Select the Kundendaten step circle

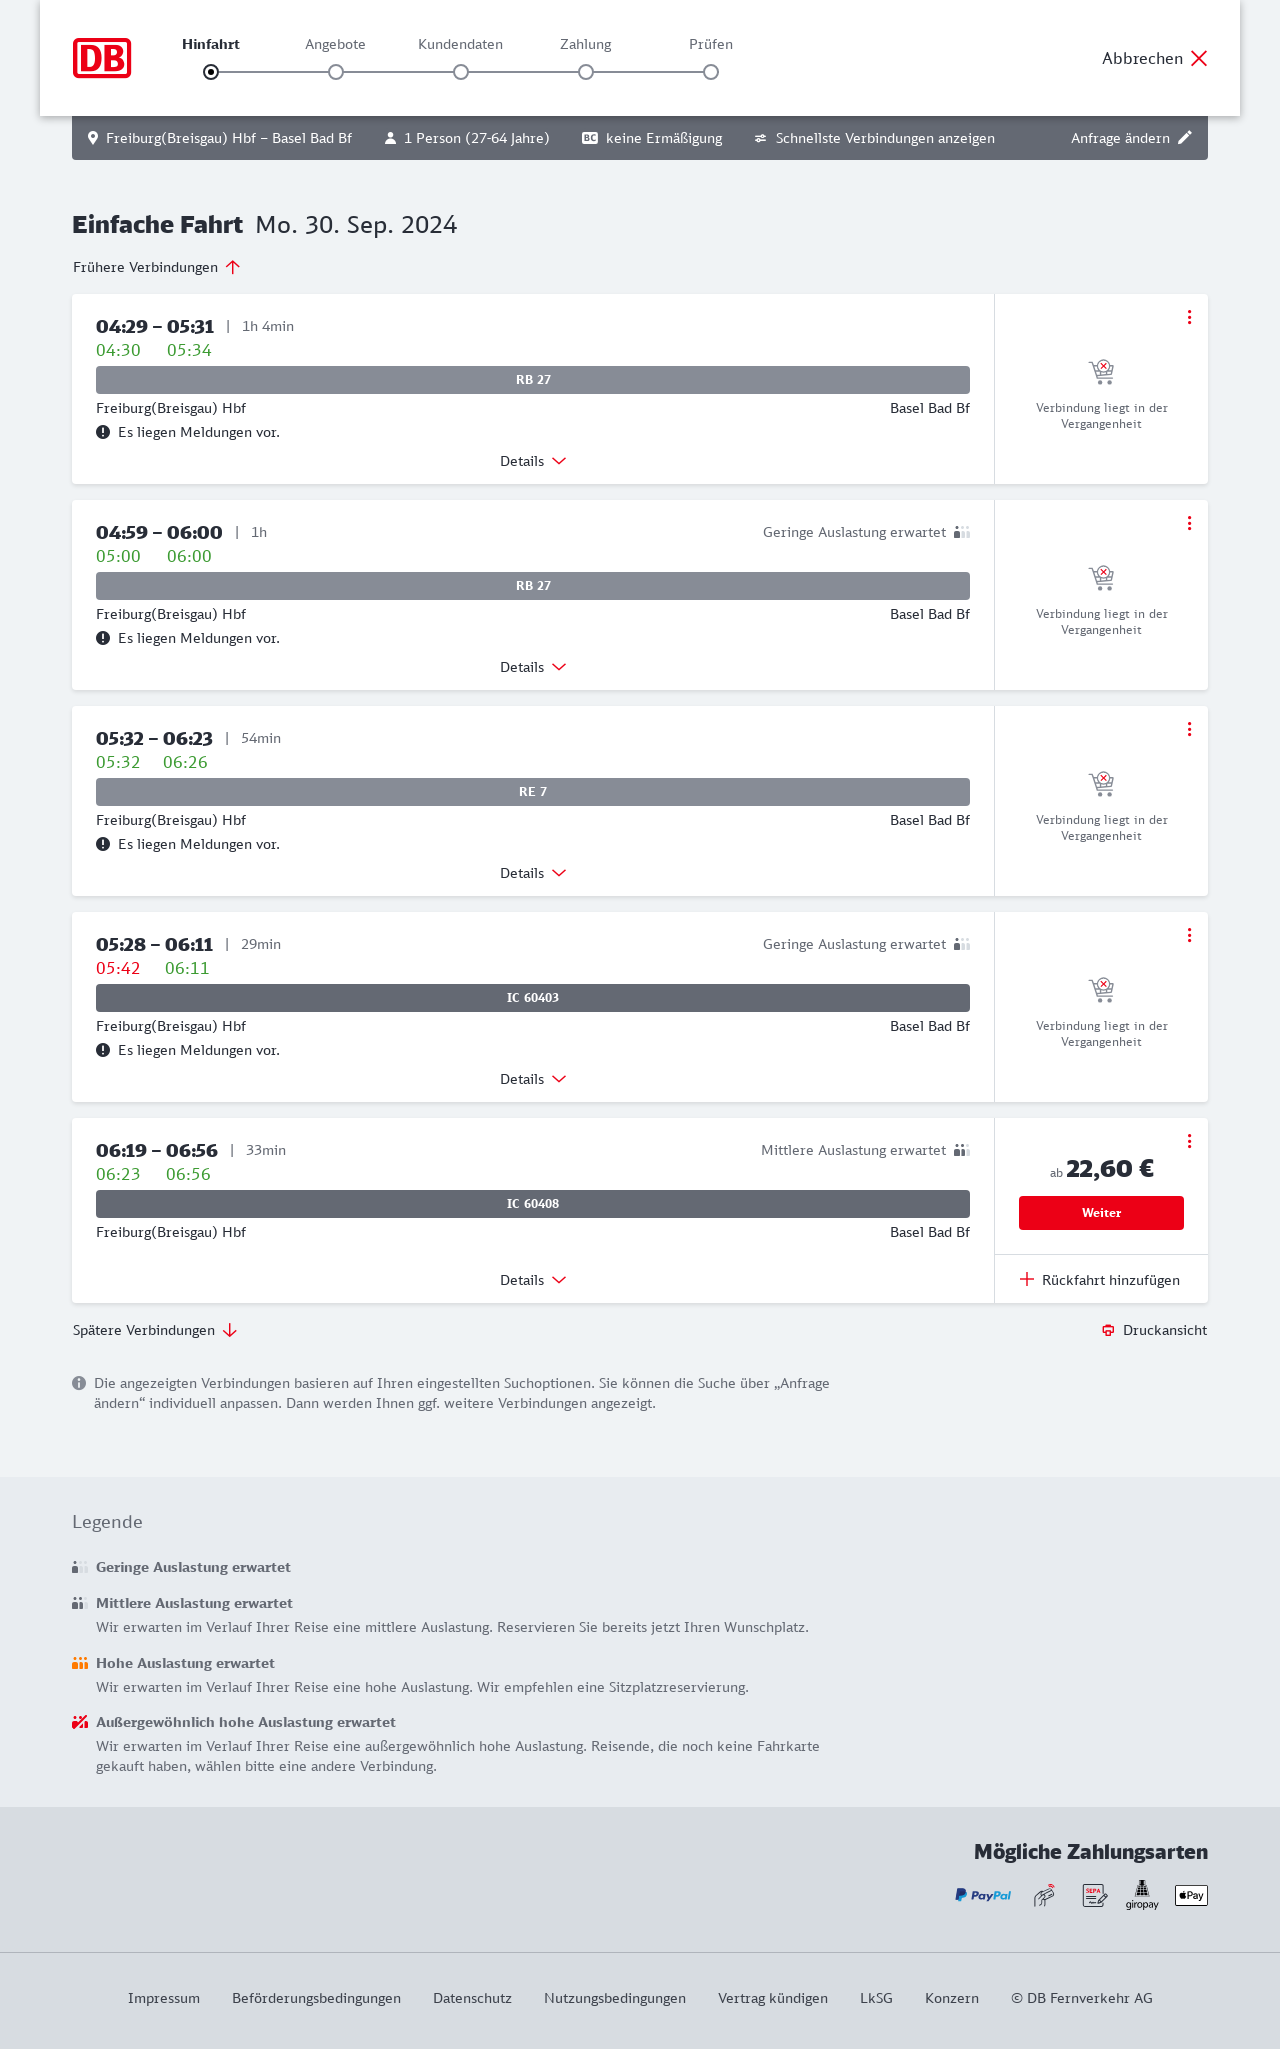(x=461, y=72)
